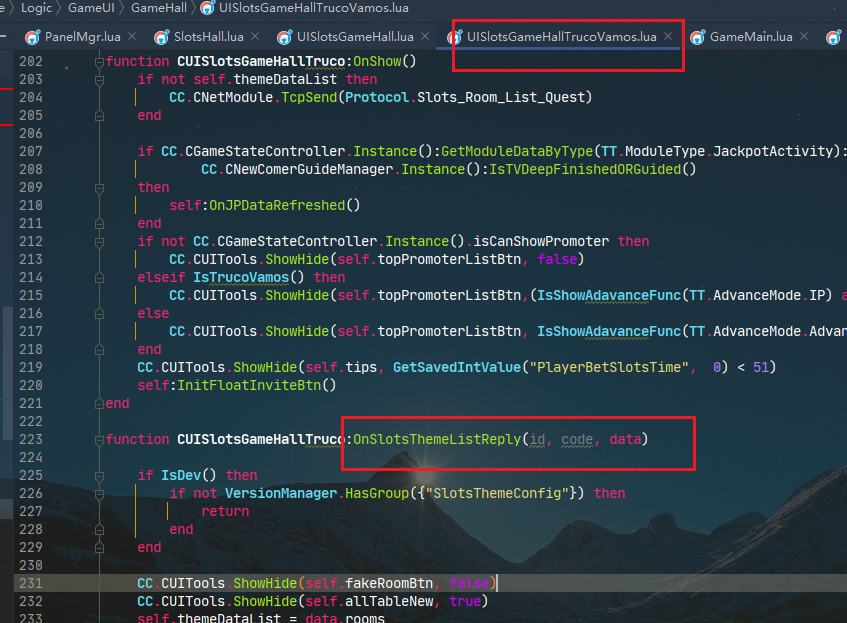Viewport: 847px width, 623px height.
Task: Click the Lua file icon on SlotsHall.lua tab
Action: tap(161, 37)
